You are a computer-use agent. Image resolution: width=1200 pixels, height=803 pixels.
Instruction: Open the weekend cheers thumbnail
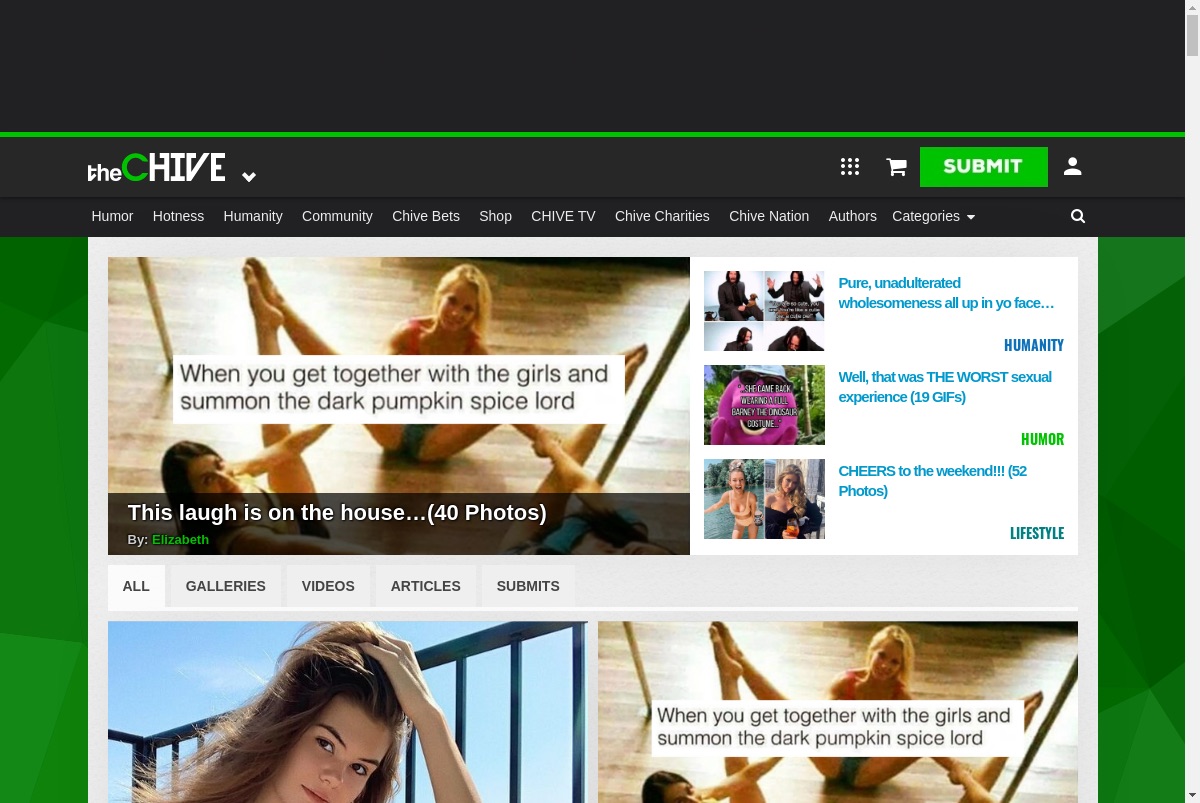click(764, 499)
